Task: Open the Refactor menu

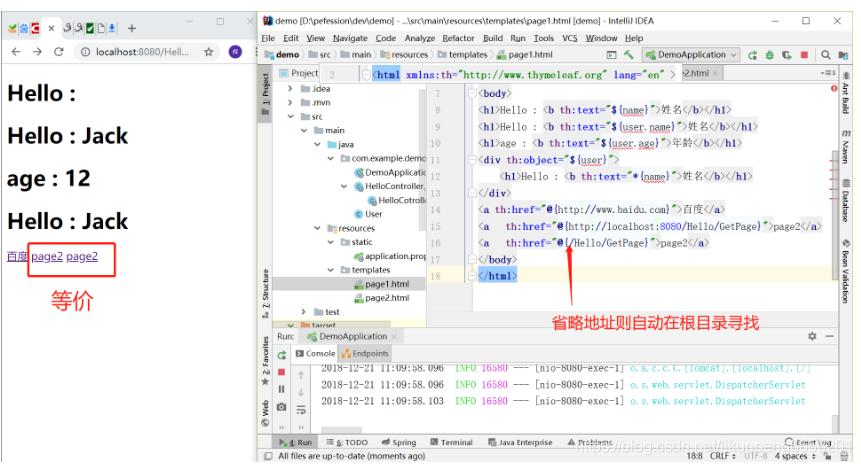Action: coord(458,38)
